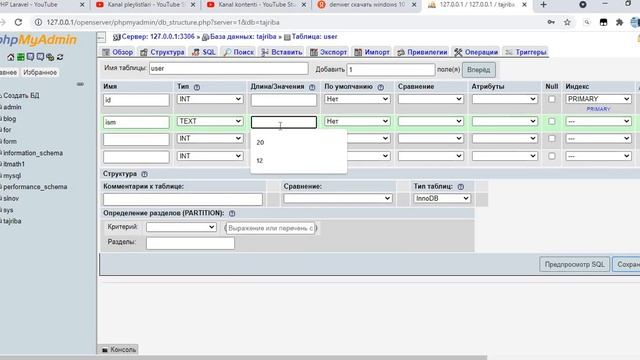The width and height of the screenshot is (640, 360).
Task: Click the green log out icon in sidebar
Action: coord(20,57)
